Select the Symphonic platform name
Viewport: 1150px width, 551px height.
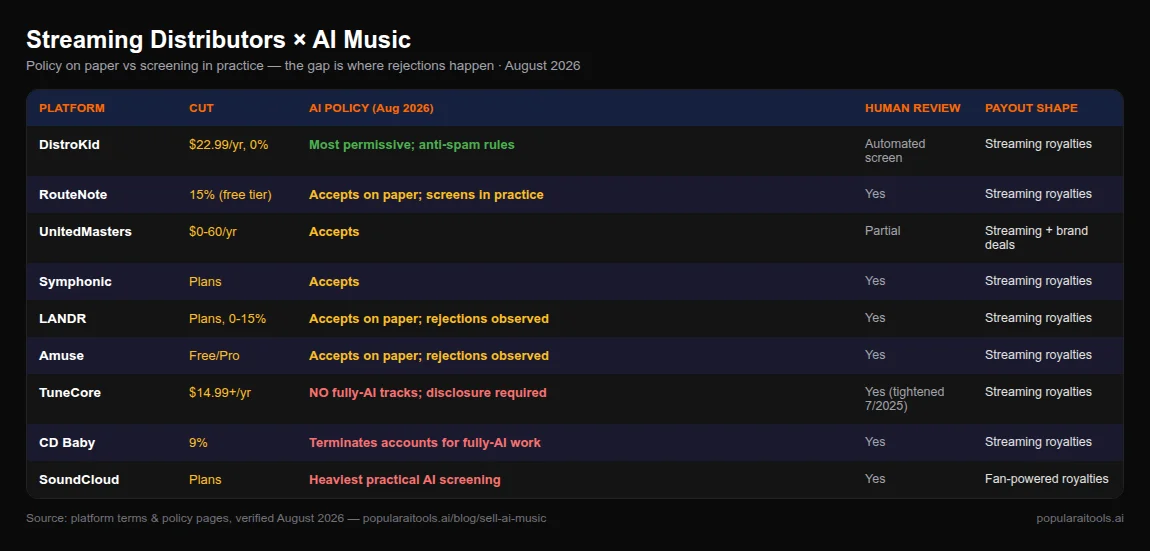[x=75, y=282]
